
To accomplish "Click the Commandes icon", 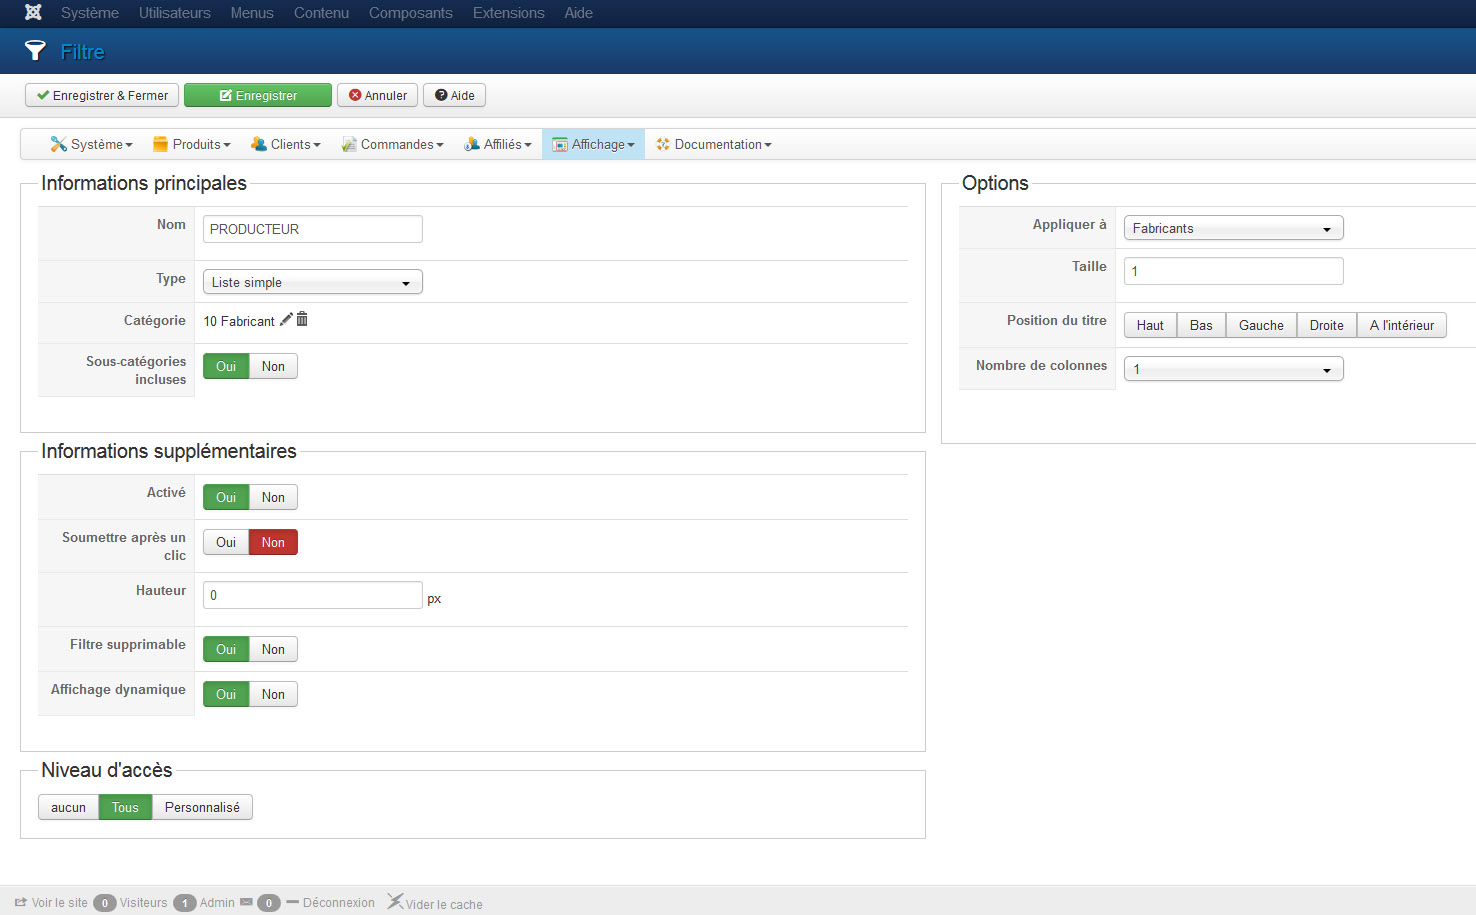I will 349,144.
